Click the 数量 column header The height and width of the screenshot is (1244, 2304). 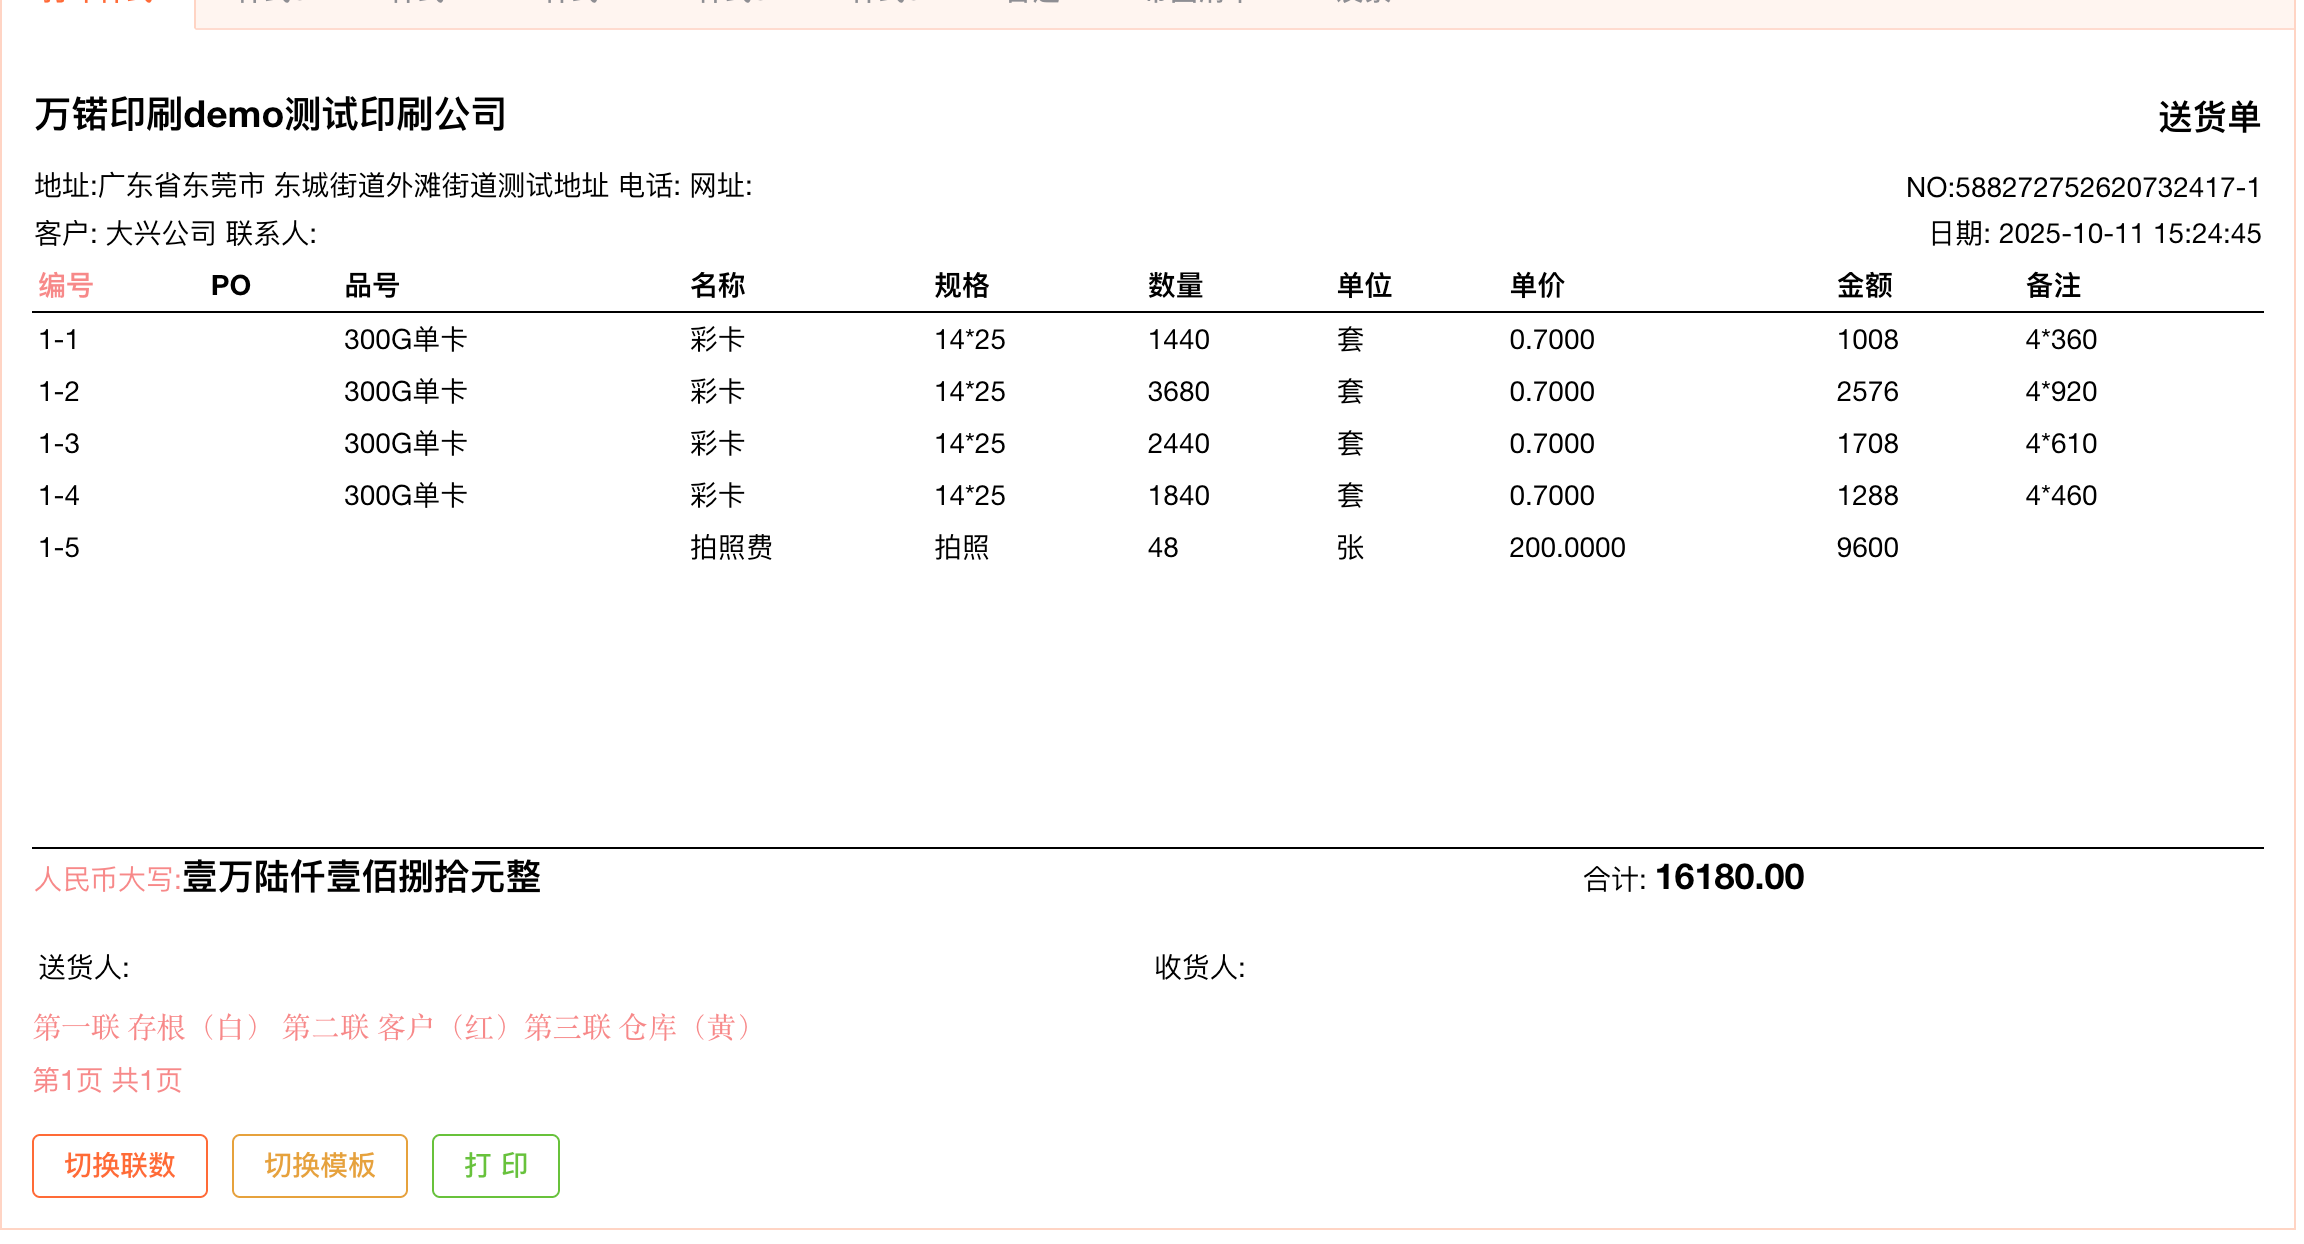(1175, 286)
